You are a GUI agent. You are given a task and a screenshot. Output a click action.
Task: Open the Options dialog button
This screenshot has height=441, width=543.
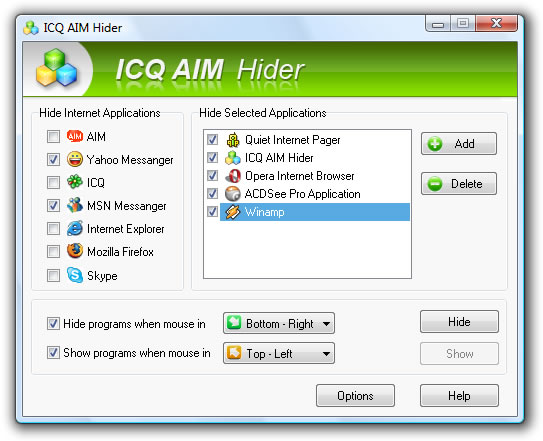tap(355, 395)
